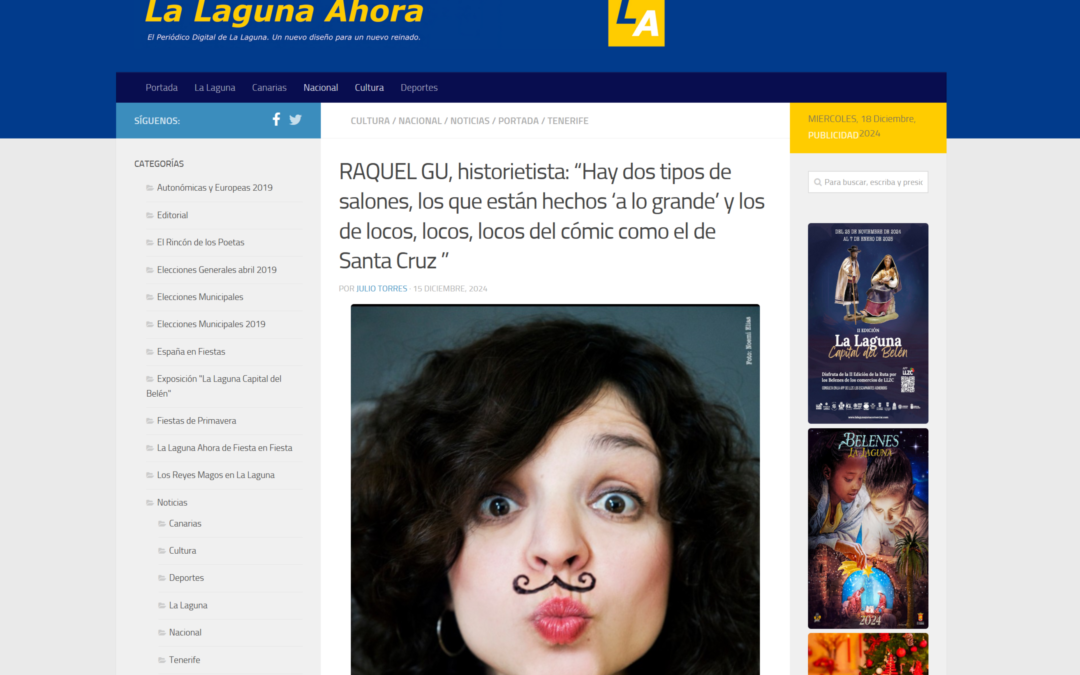The height and width of the screenshot is (675, 1080).
Task: Click the PUBLICIDAD label
Action: [x=833, y=135]
